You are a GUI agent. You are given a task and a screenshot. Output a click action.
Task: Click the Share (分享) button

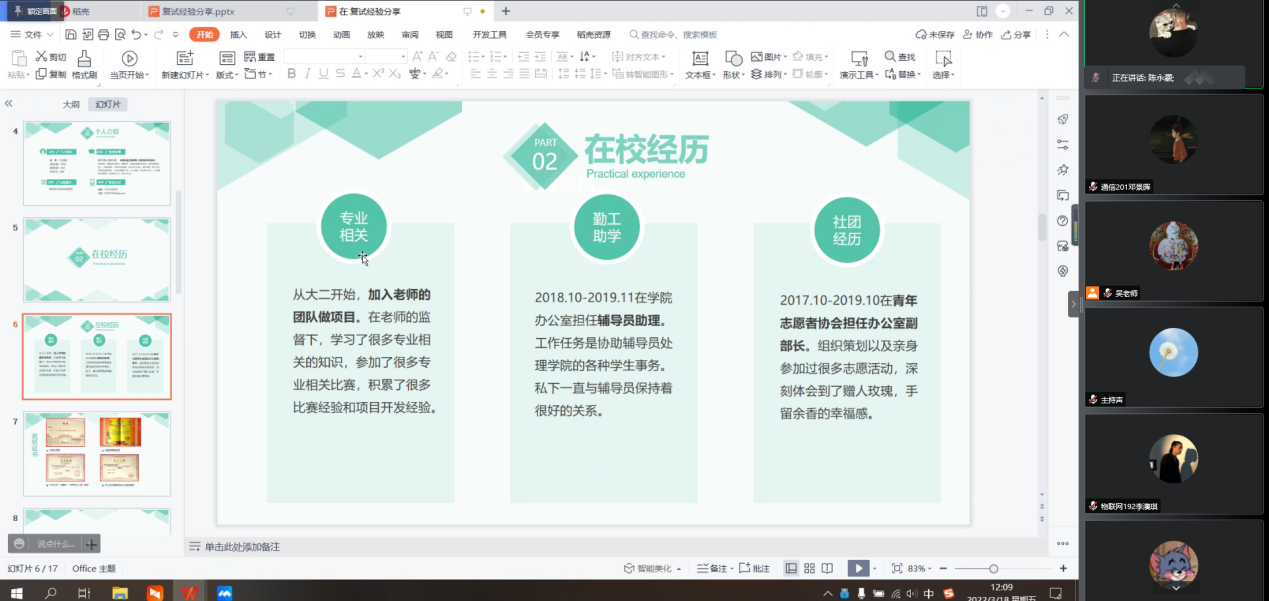[x=1016, y=34]
